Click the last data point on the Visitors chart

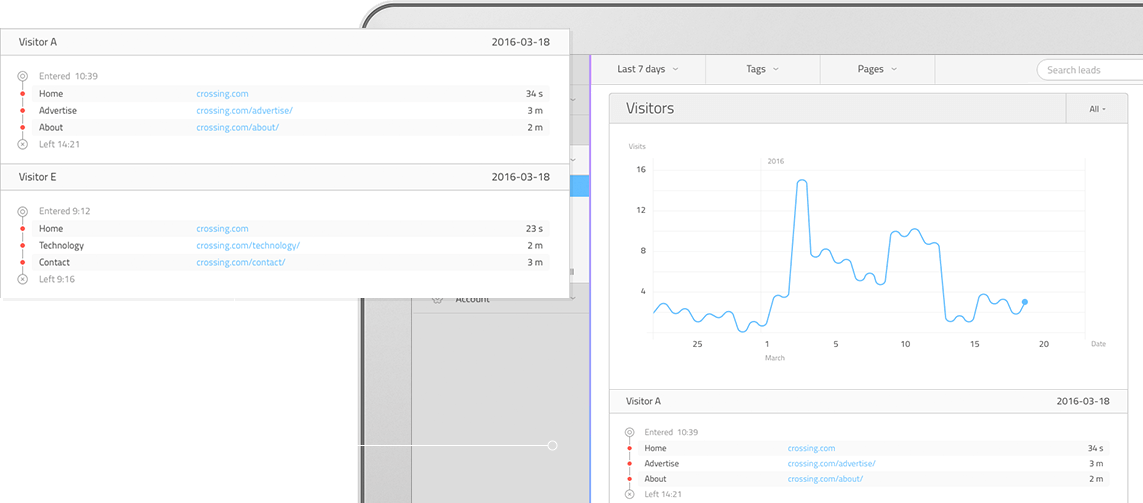[1025, 302]
